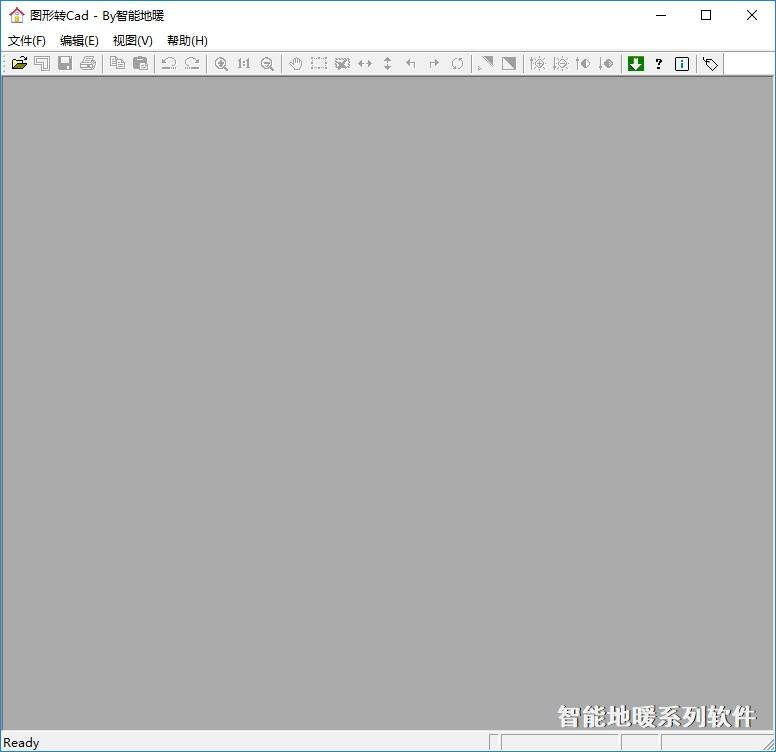Open the 视图(V) menu
Screen dimensions: 776x752
[133, 41]
